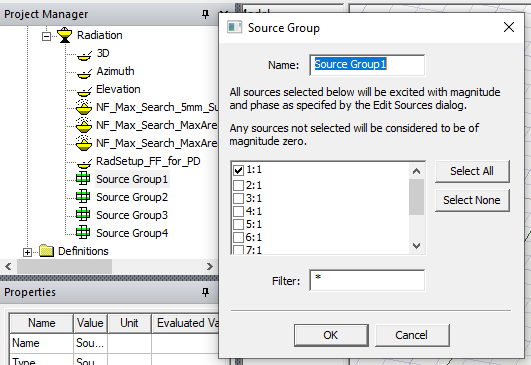Viewport: 531px width, 365px height.
Task: Enable source 4:1 checkbox
Action: [x=238, y=211]
